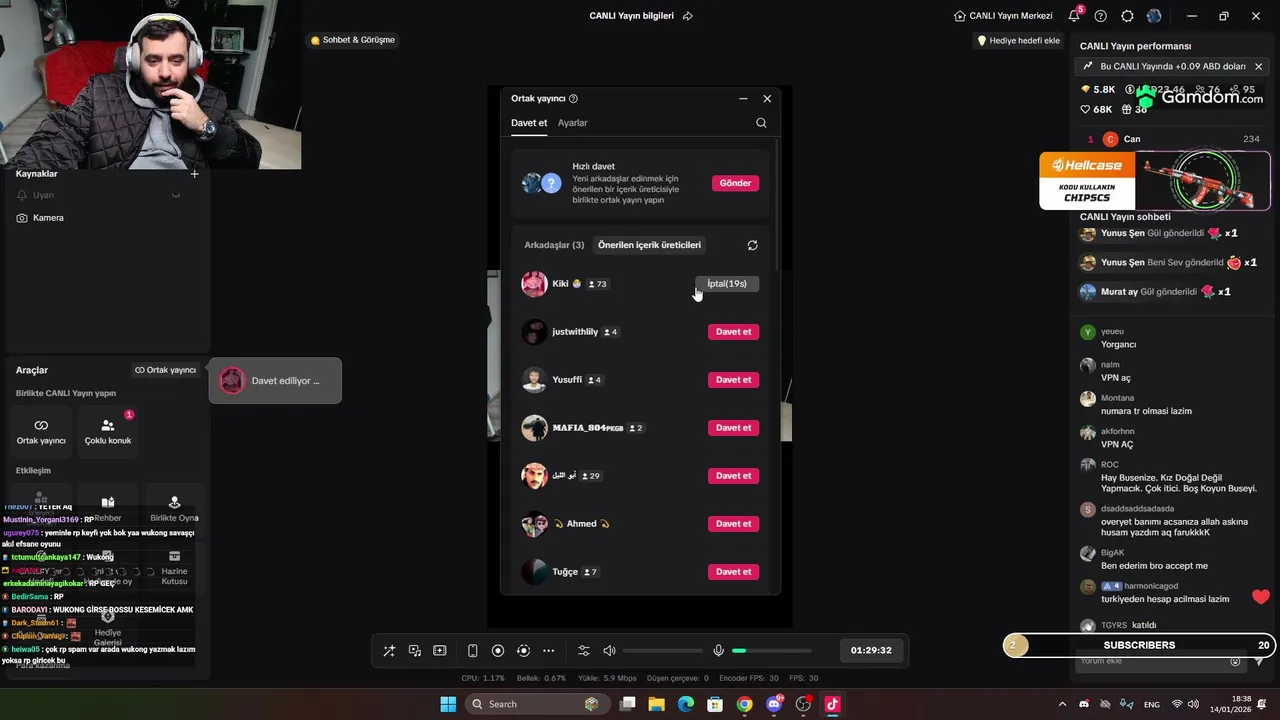Click the Ortak yayıncı link beside Araçlar
The image size is (1280, 720).
pyautogui.click(x=166, y=370)
